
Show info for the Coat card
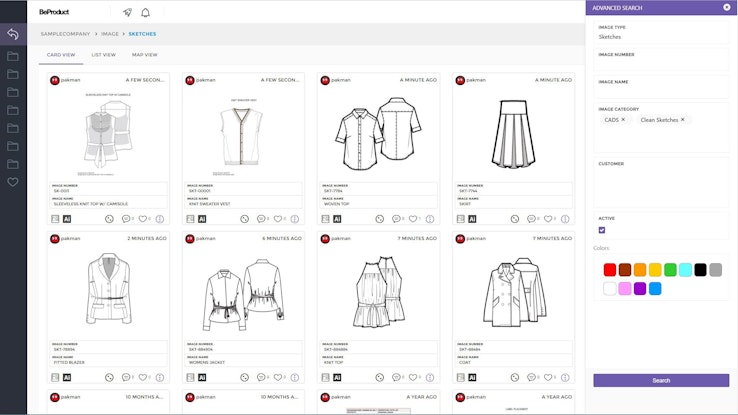[x=565, y=377]
